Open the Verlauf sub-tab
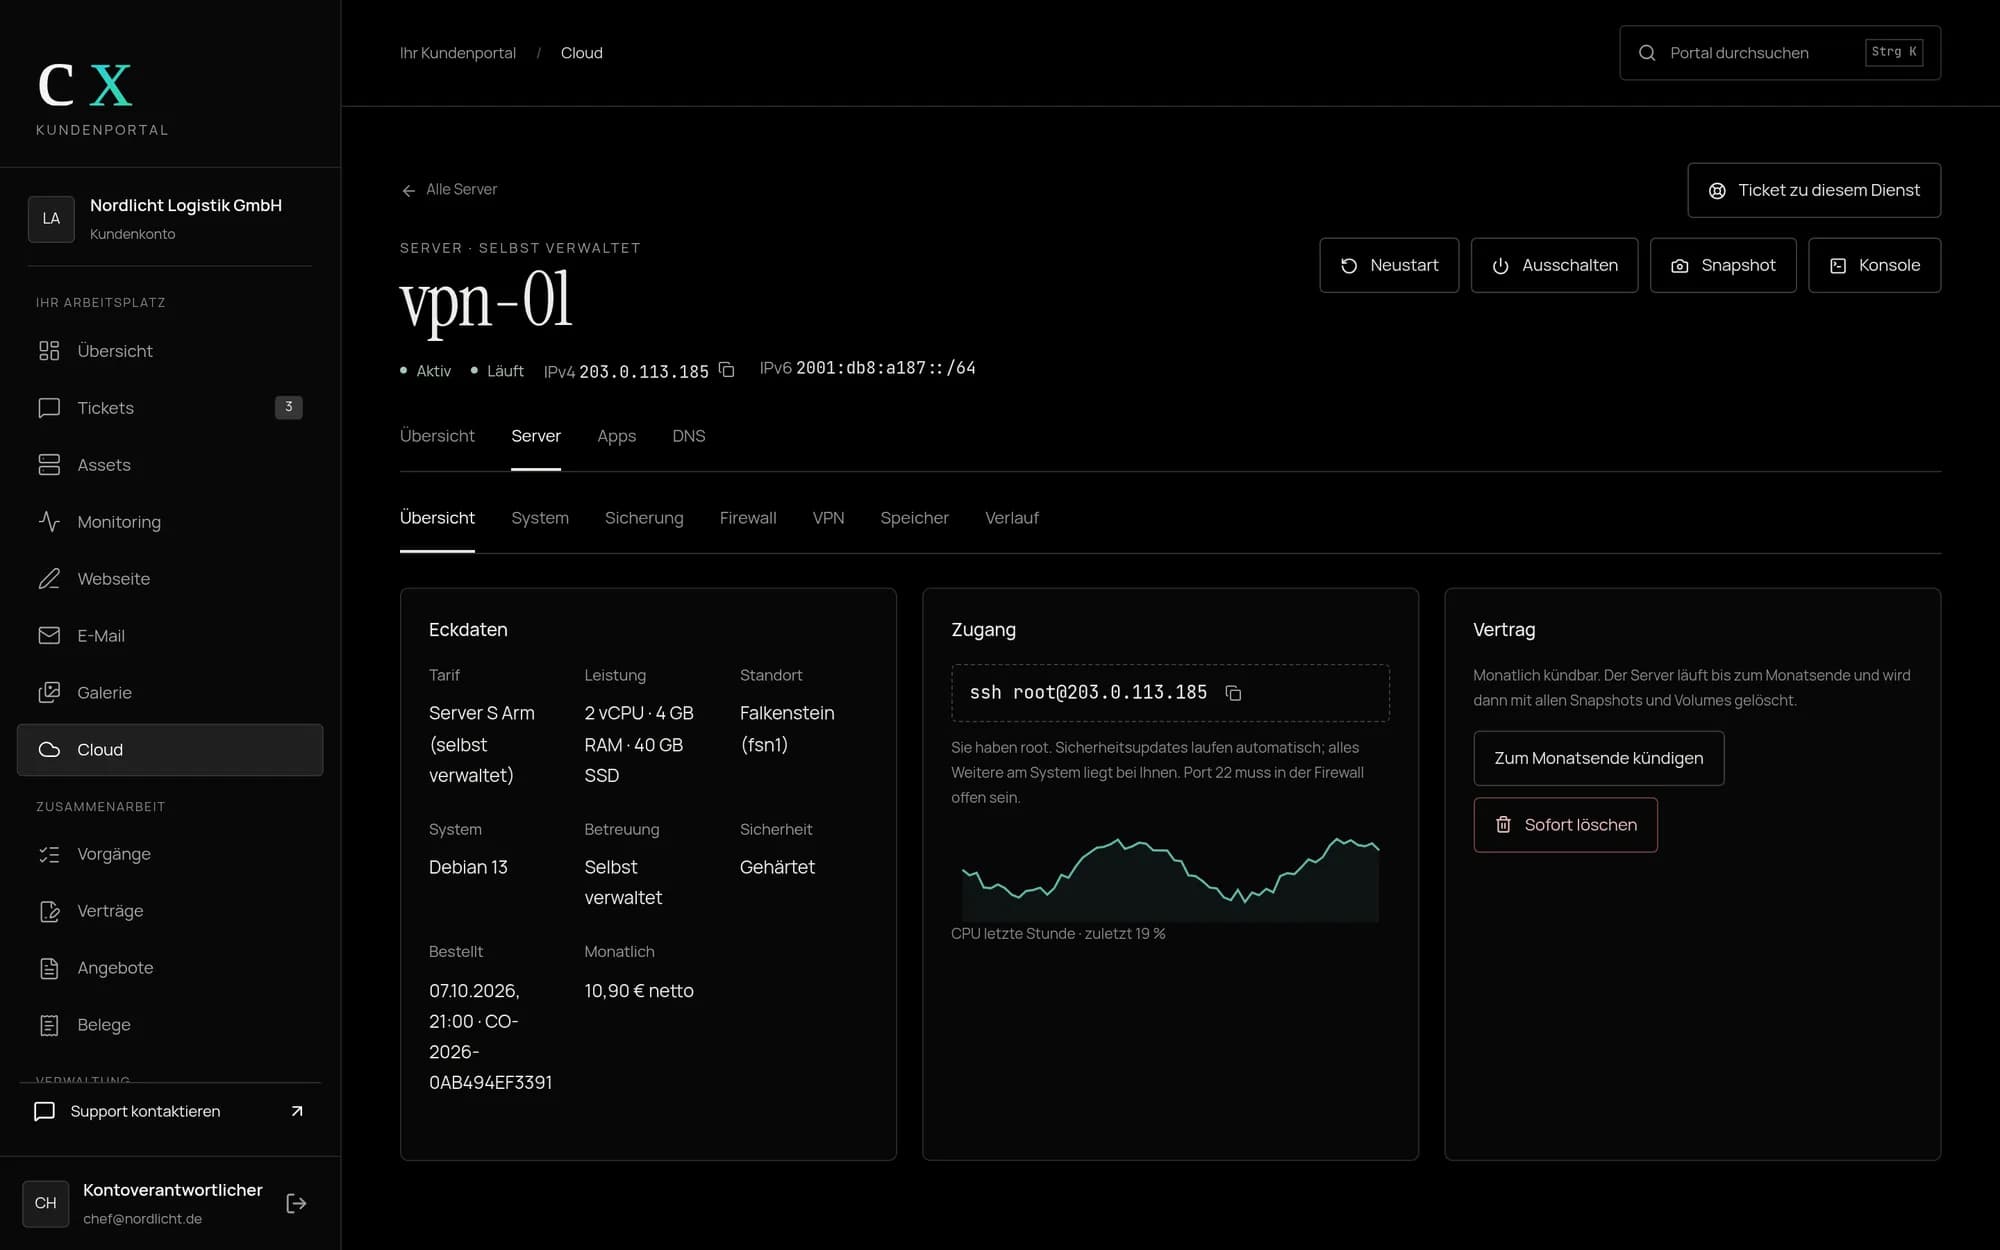The image size is (2000, 1250). pyautogui.click(x=1011, y=518)
